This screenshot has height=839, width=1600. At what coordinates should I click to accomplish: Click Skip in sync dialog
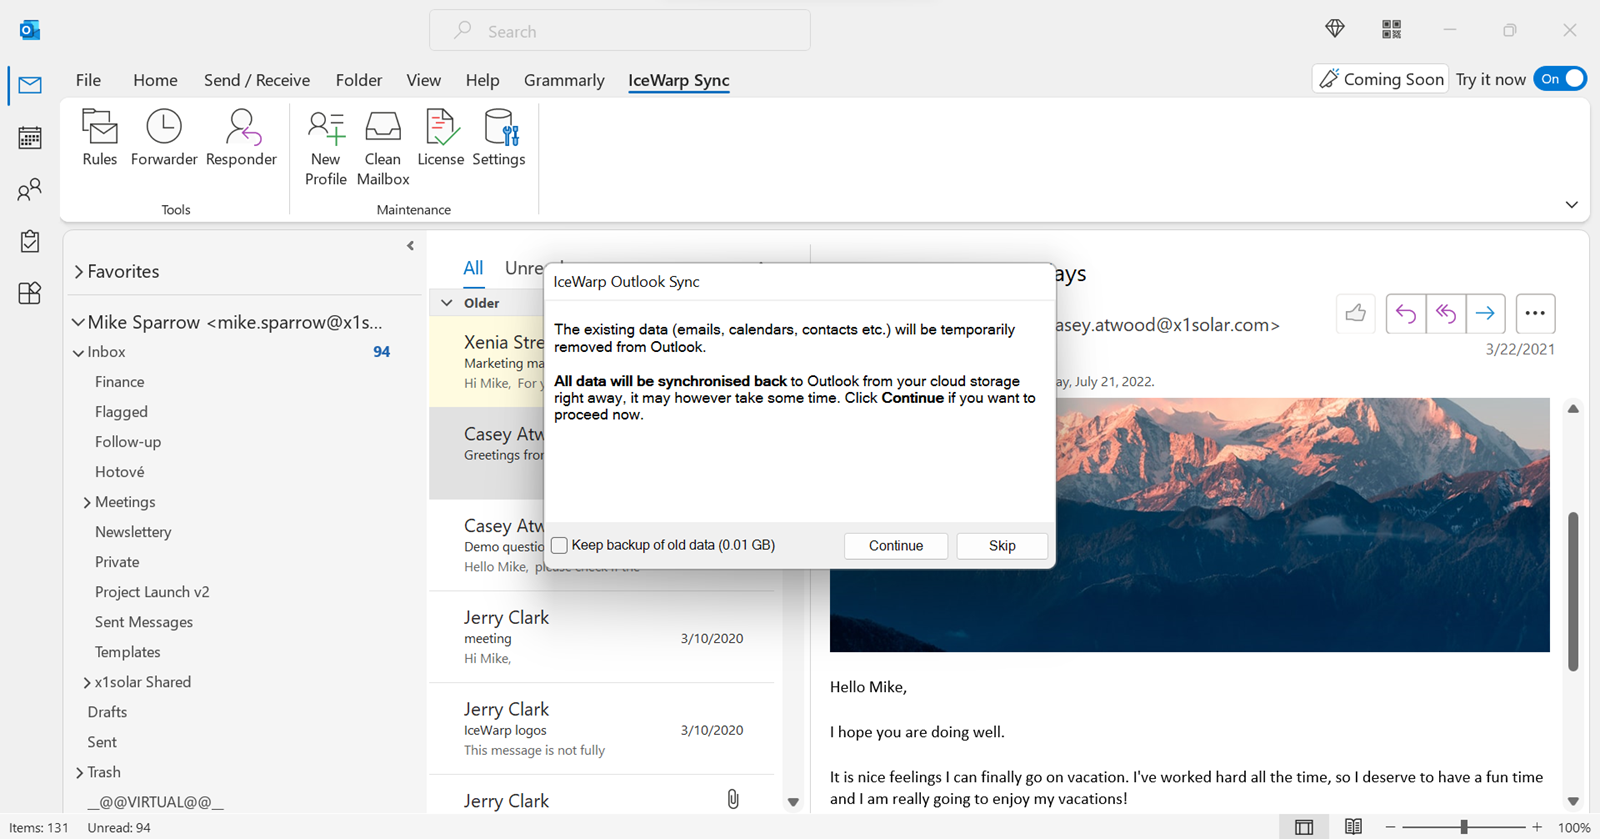point(1002,545)
